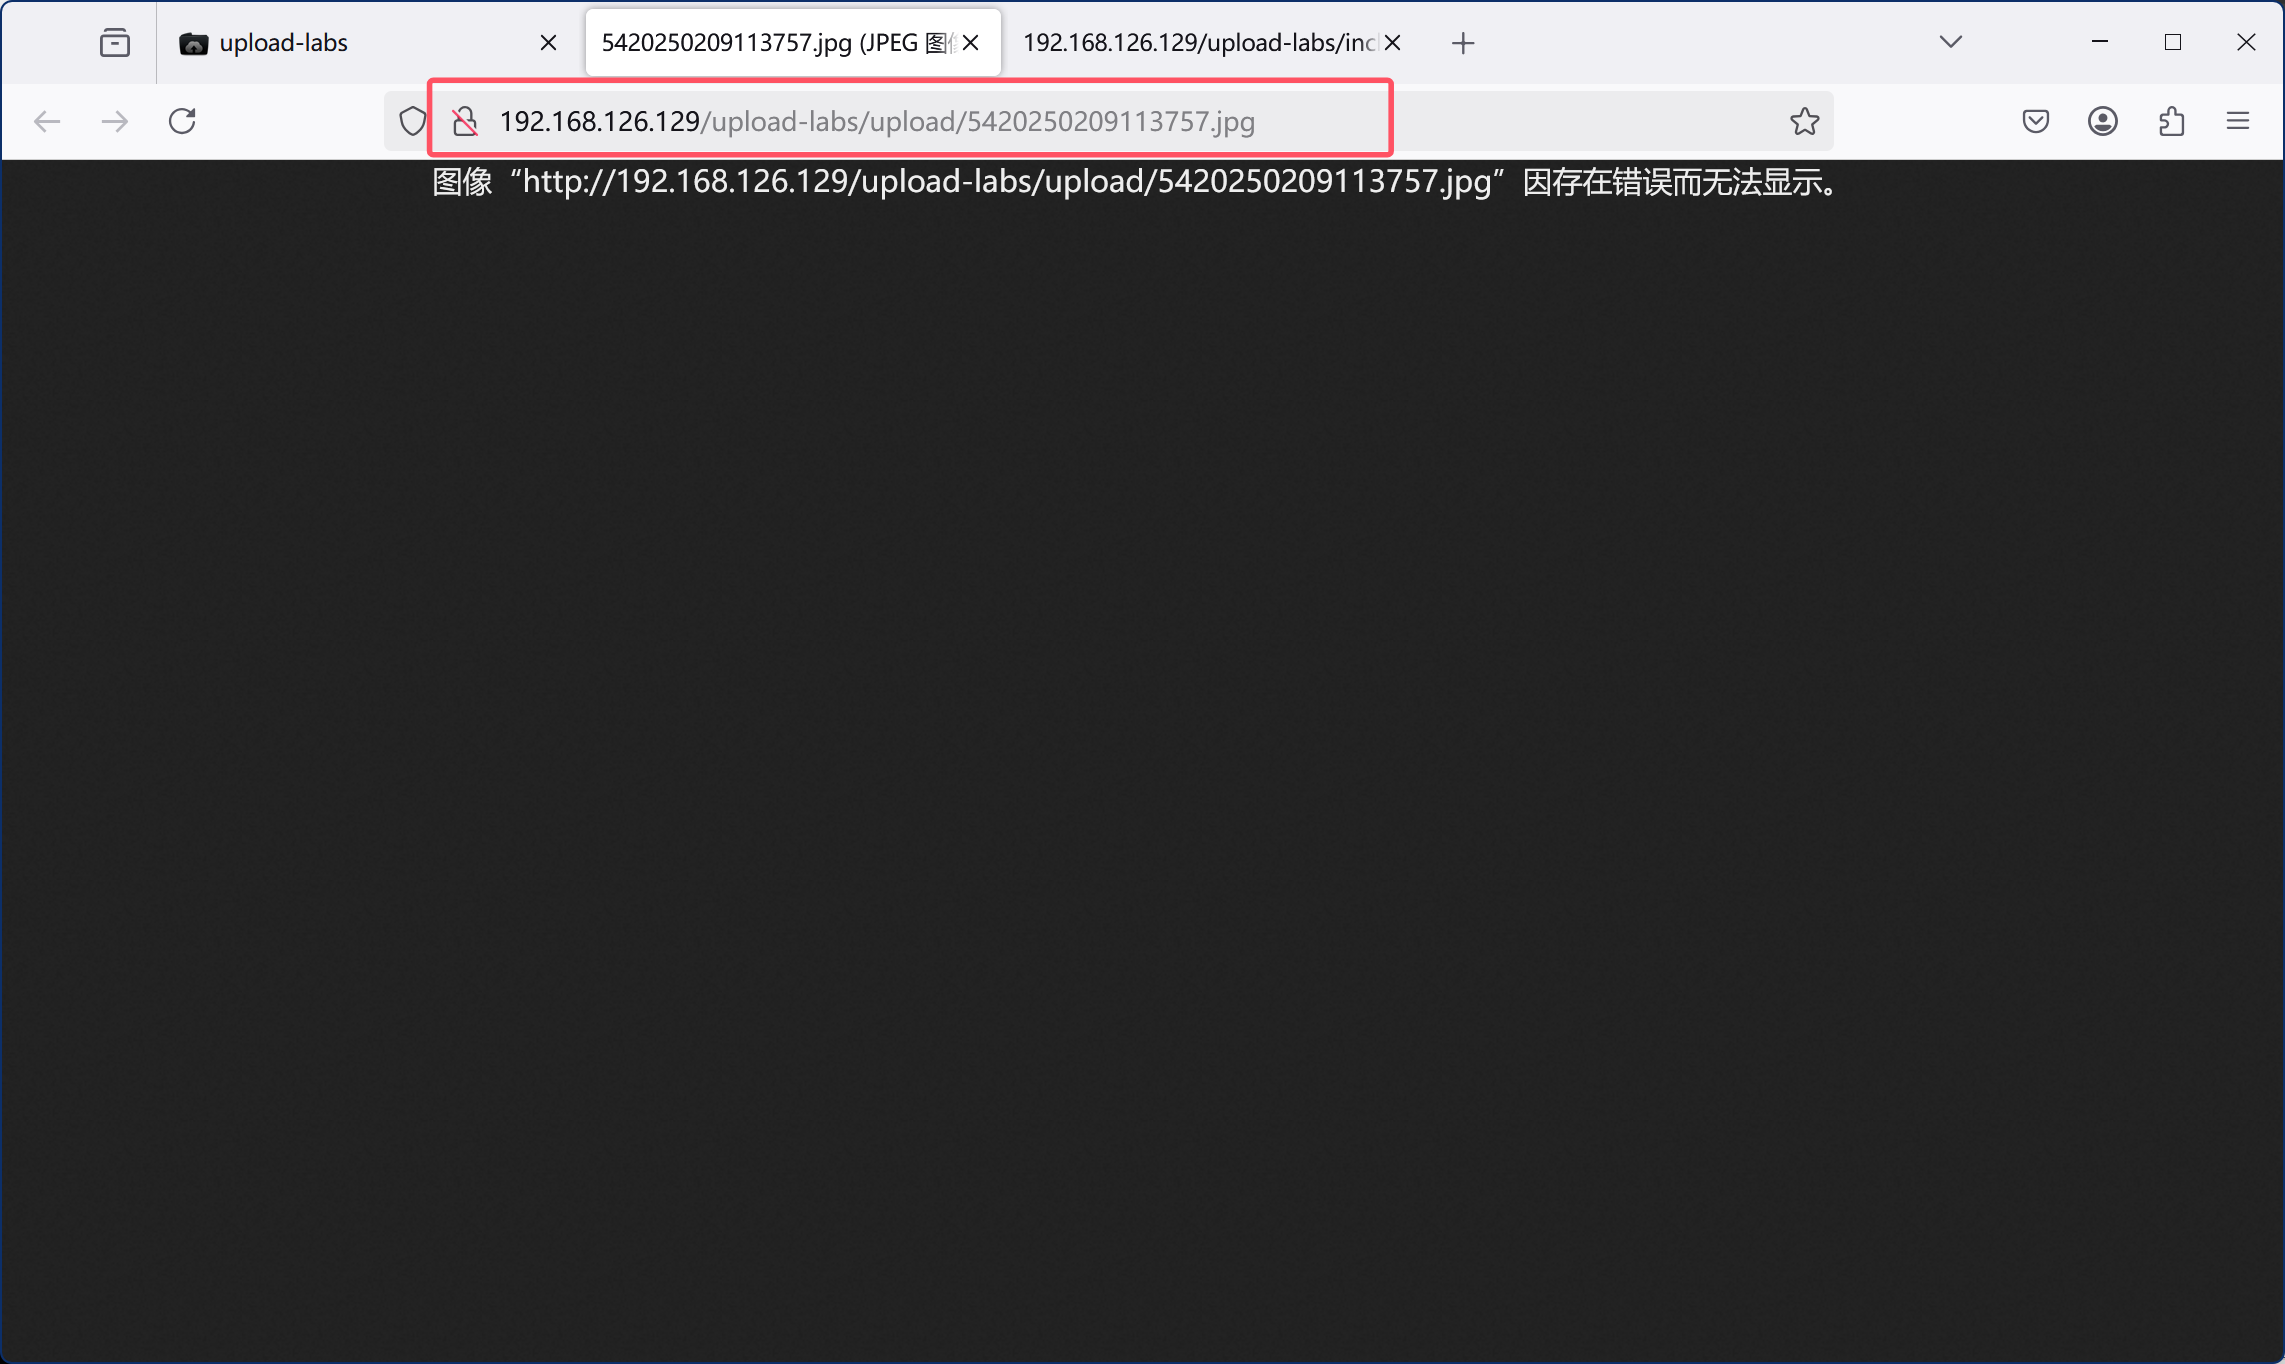Viewport: 2285px width, 1364px height.
Task: Close the 5420250209113757.jpg tab
Action: 970,43
